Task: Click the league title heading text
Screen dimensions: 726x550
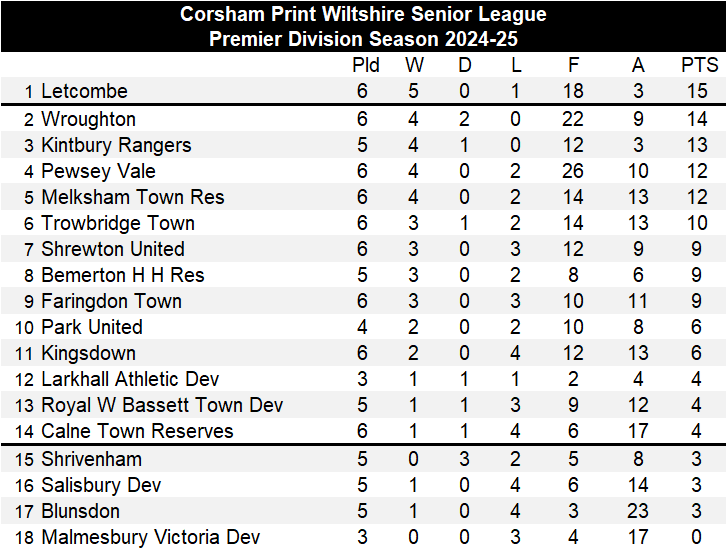Action: pyautogui.click(x=363, y=14)
